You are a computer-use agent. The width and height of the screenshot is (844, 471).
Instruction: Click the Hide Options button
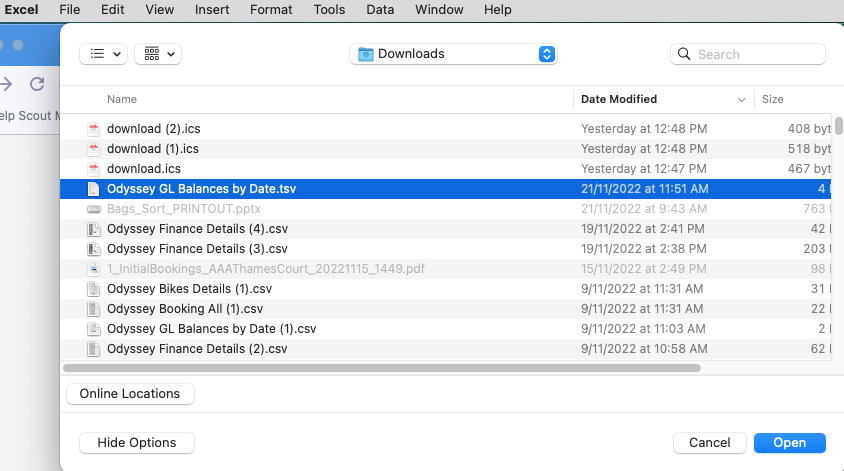pyautogui.click(x=137, y=443)
